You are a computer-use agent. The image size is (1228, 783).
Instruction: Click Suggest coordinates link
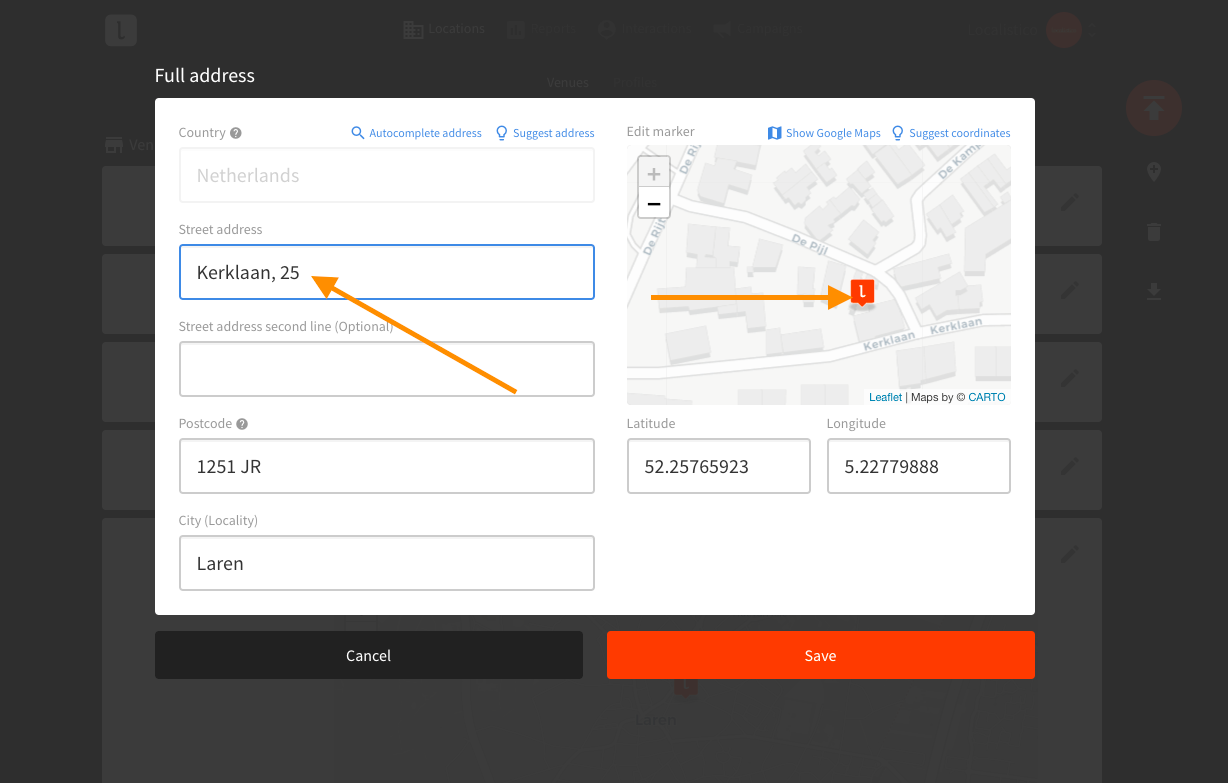point(951,133)
